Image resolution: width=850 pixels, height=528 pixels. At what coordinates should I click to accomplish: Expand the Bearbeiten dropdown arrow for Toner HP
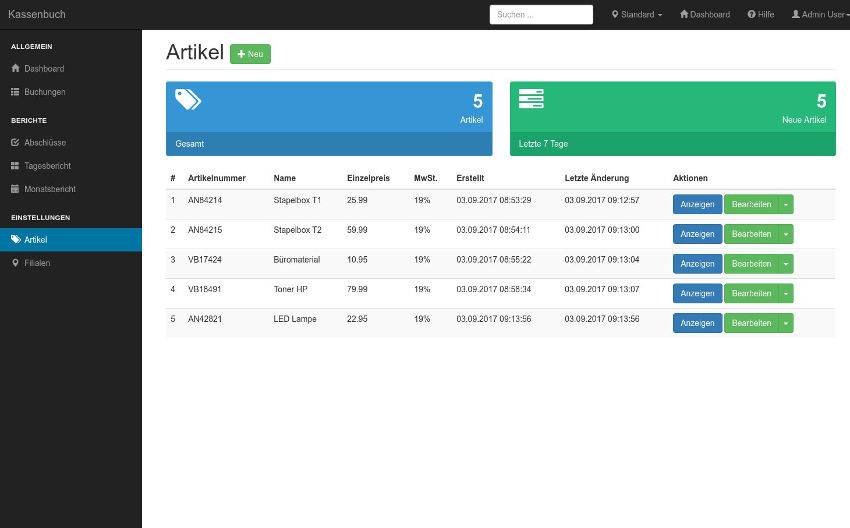point(786,294)
